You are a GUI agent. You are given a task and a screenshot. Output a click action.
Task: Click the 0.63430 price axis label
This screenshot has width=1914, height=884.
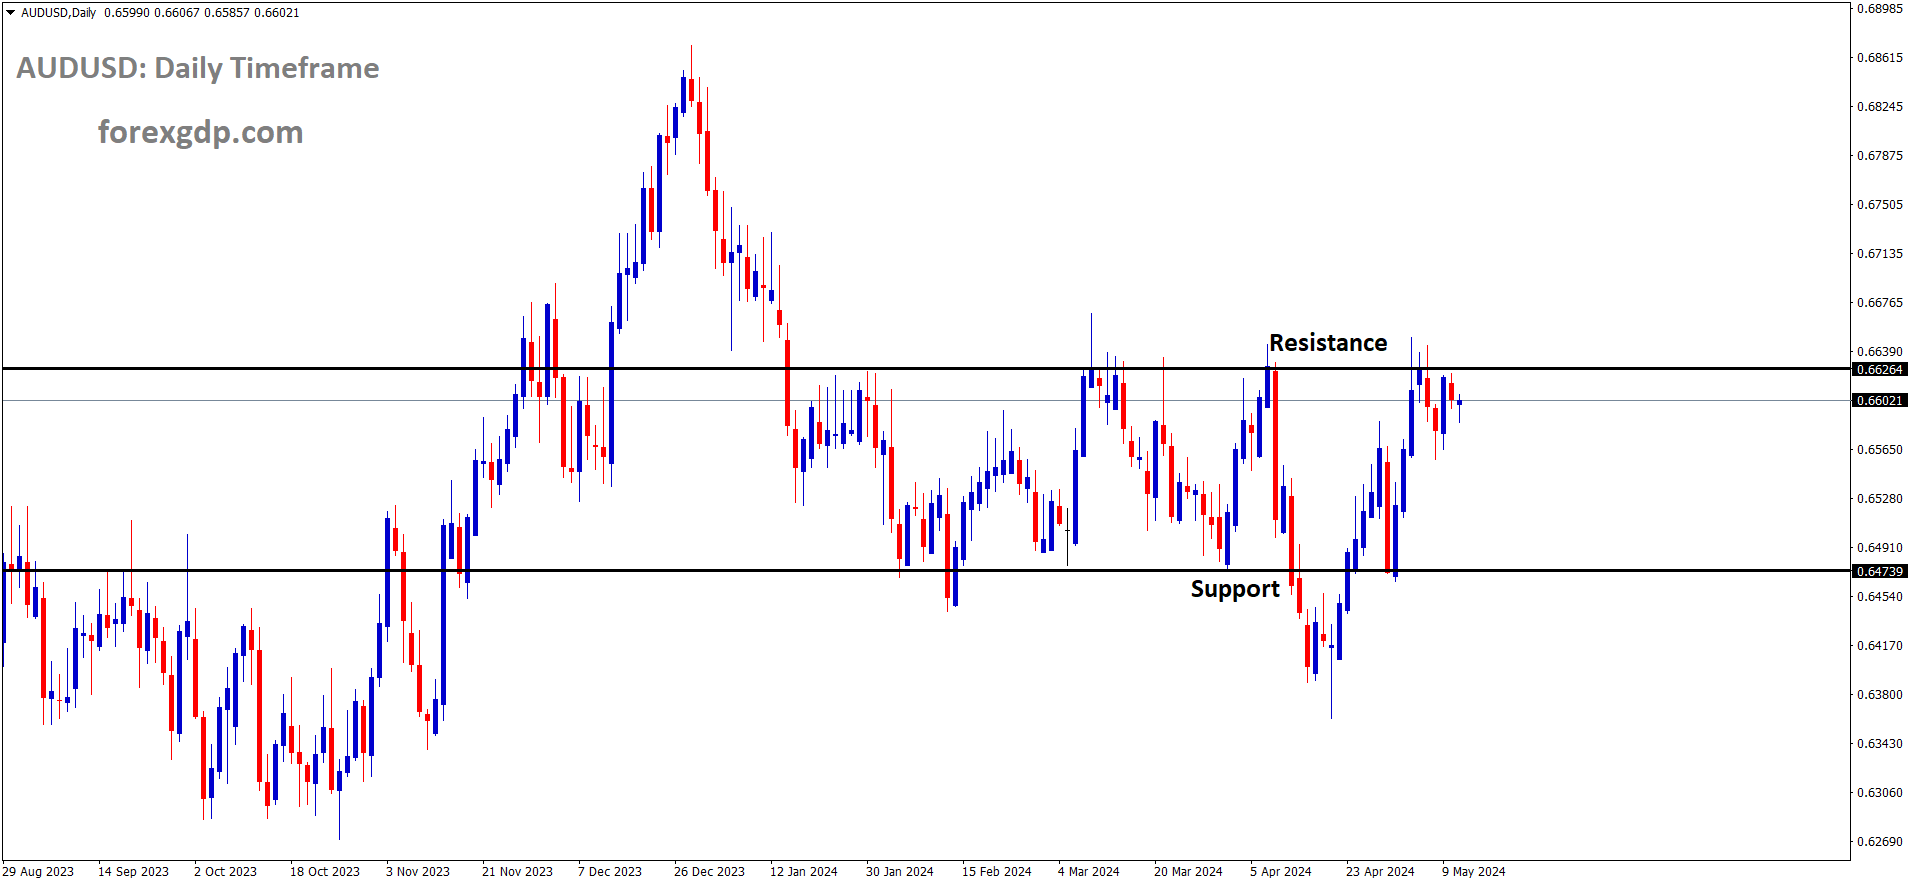(1880, 744)
